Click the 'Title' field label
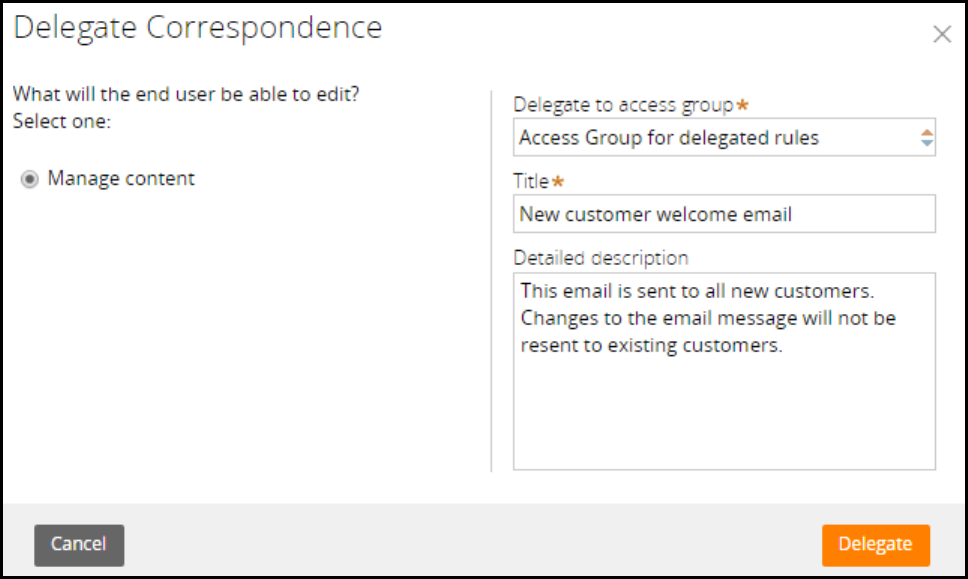Image resolution: width=968 pixels, height=579 pixels. point(530,181)
